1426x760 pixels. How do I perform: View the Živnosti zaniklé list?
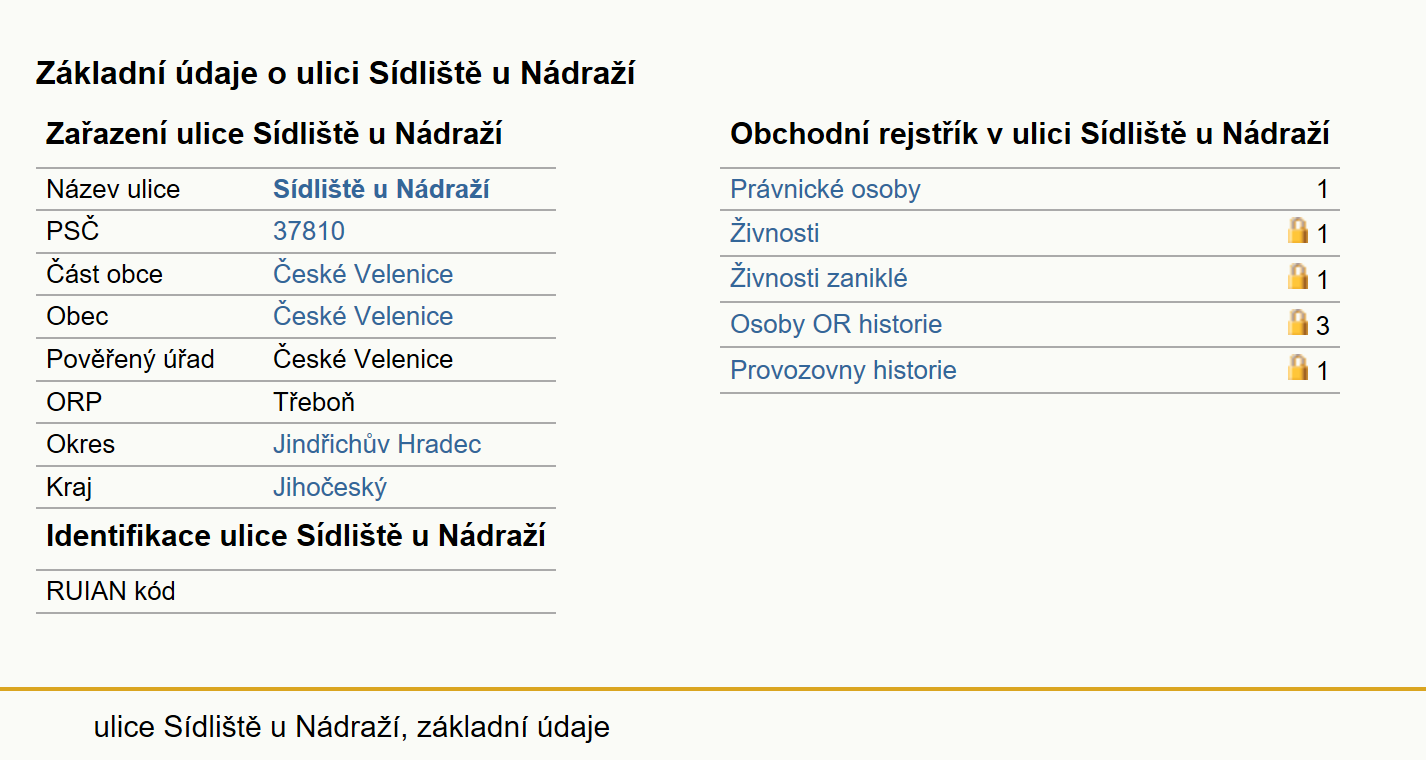coord(819,278)
